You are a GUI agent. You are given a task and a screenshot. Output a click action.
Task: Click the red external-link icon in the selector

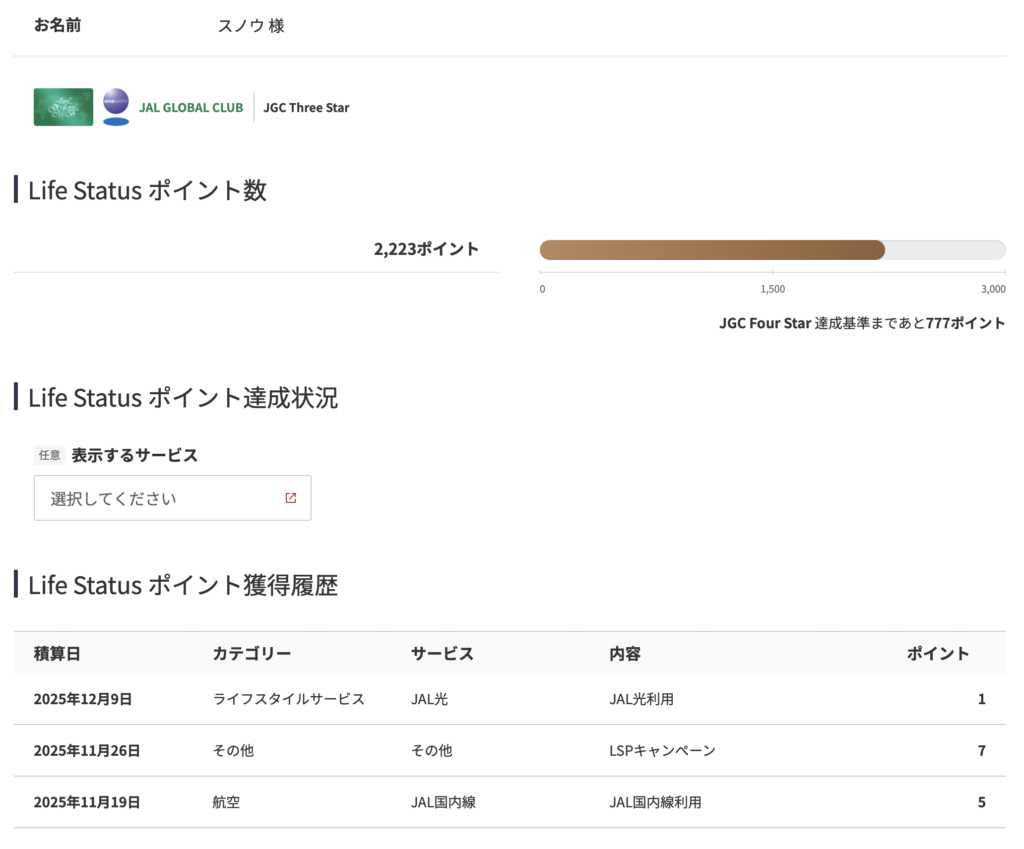[290, 498]
